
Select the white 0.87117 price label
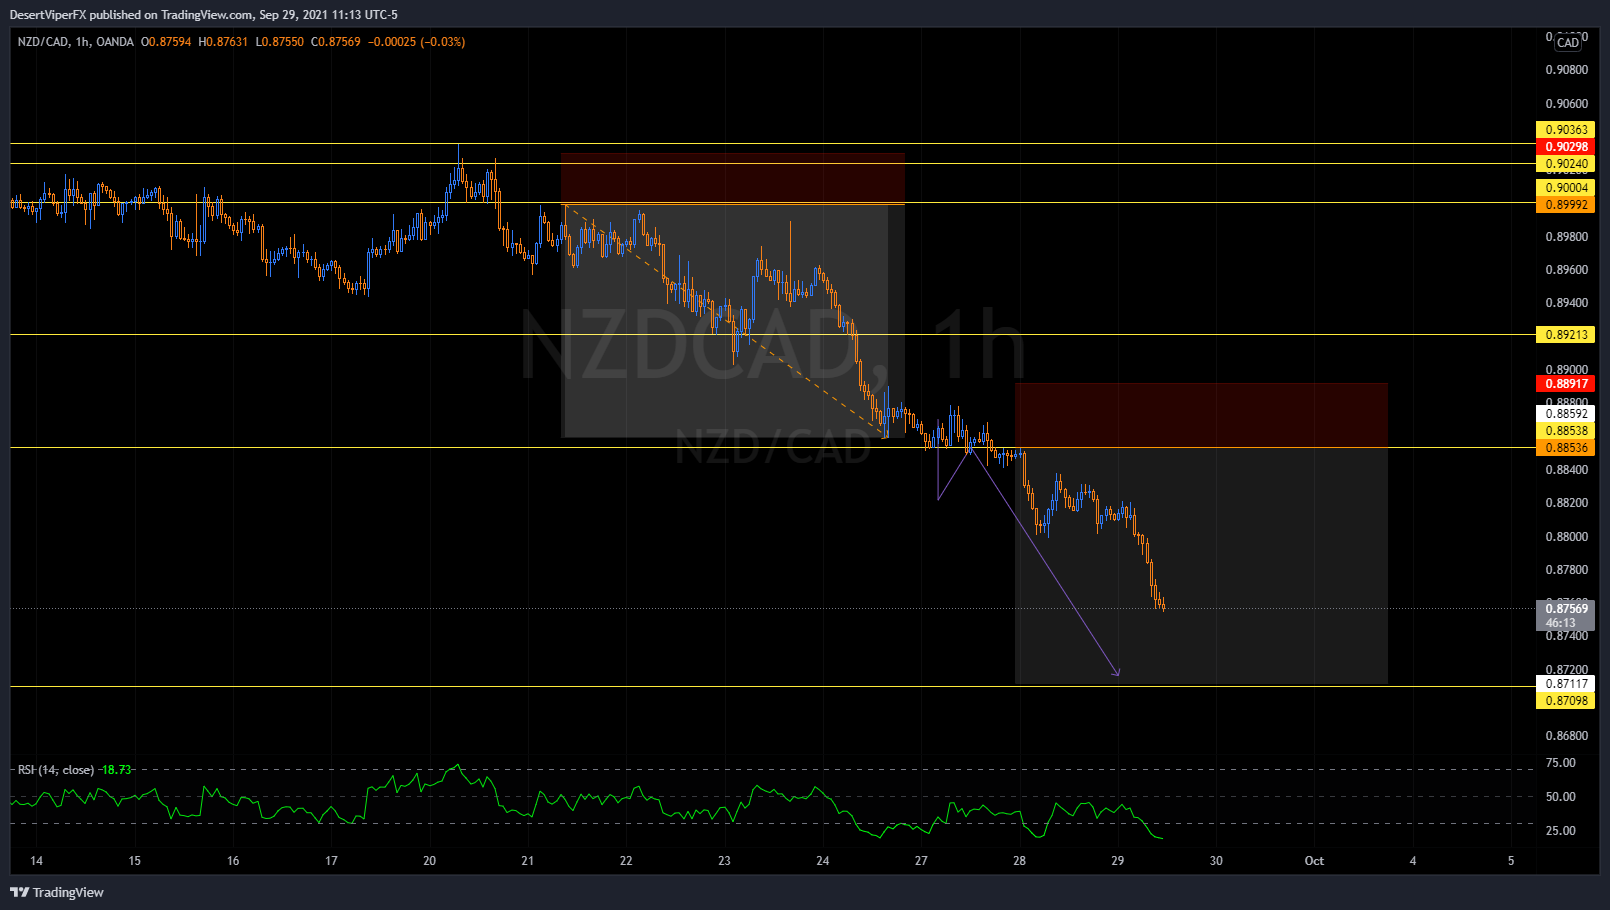pyautogui.click(x=1566, y=684)
